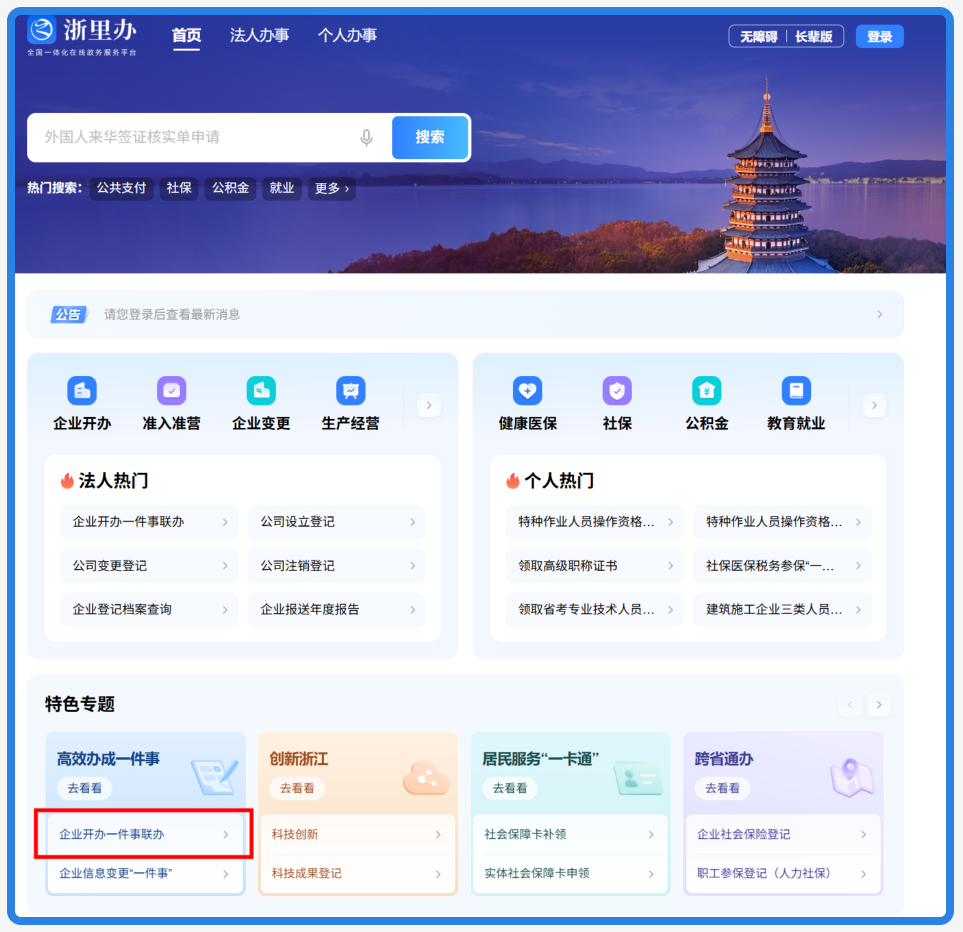Open the 健康医保 icon
Screen dimensions: 963x932
click(x=528, y=390)
